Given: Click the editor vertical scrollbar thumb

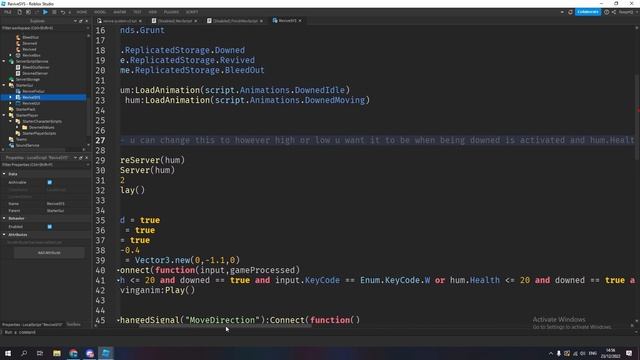Looking at the screenshot, I should [x=638, y=118].
